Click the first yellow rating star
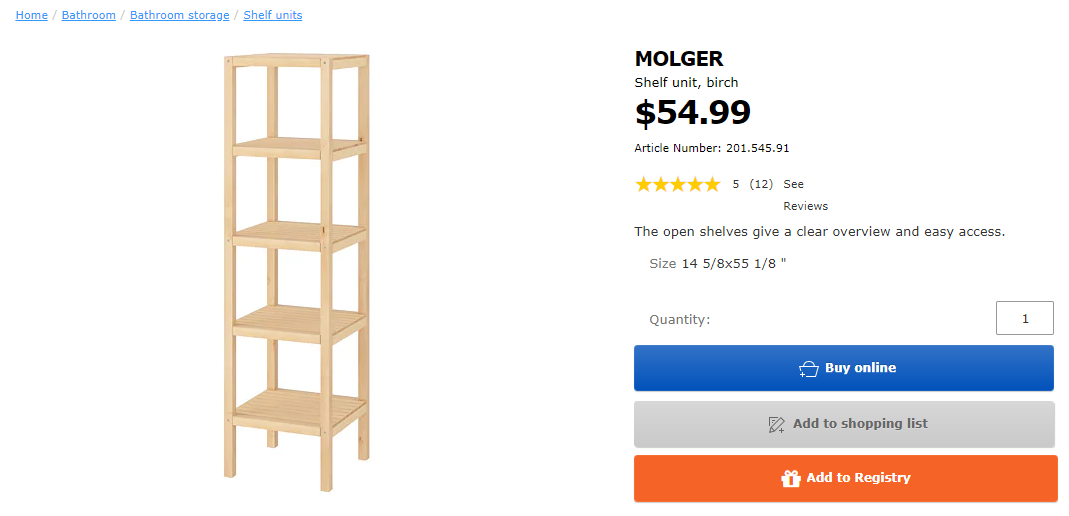 [x=644, y=184]
